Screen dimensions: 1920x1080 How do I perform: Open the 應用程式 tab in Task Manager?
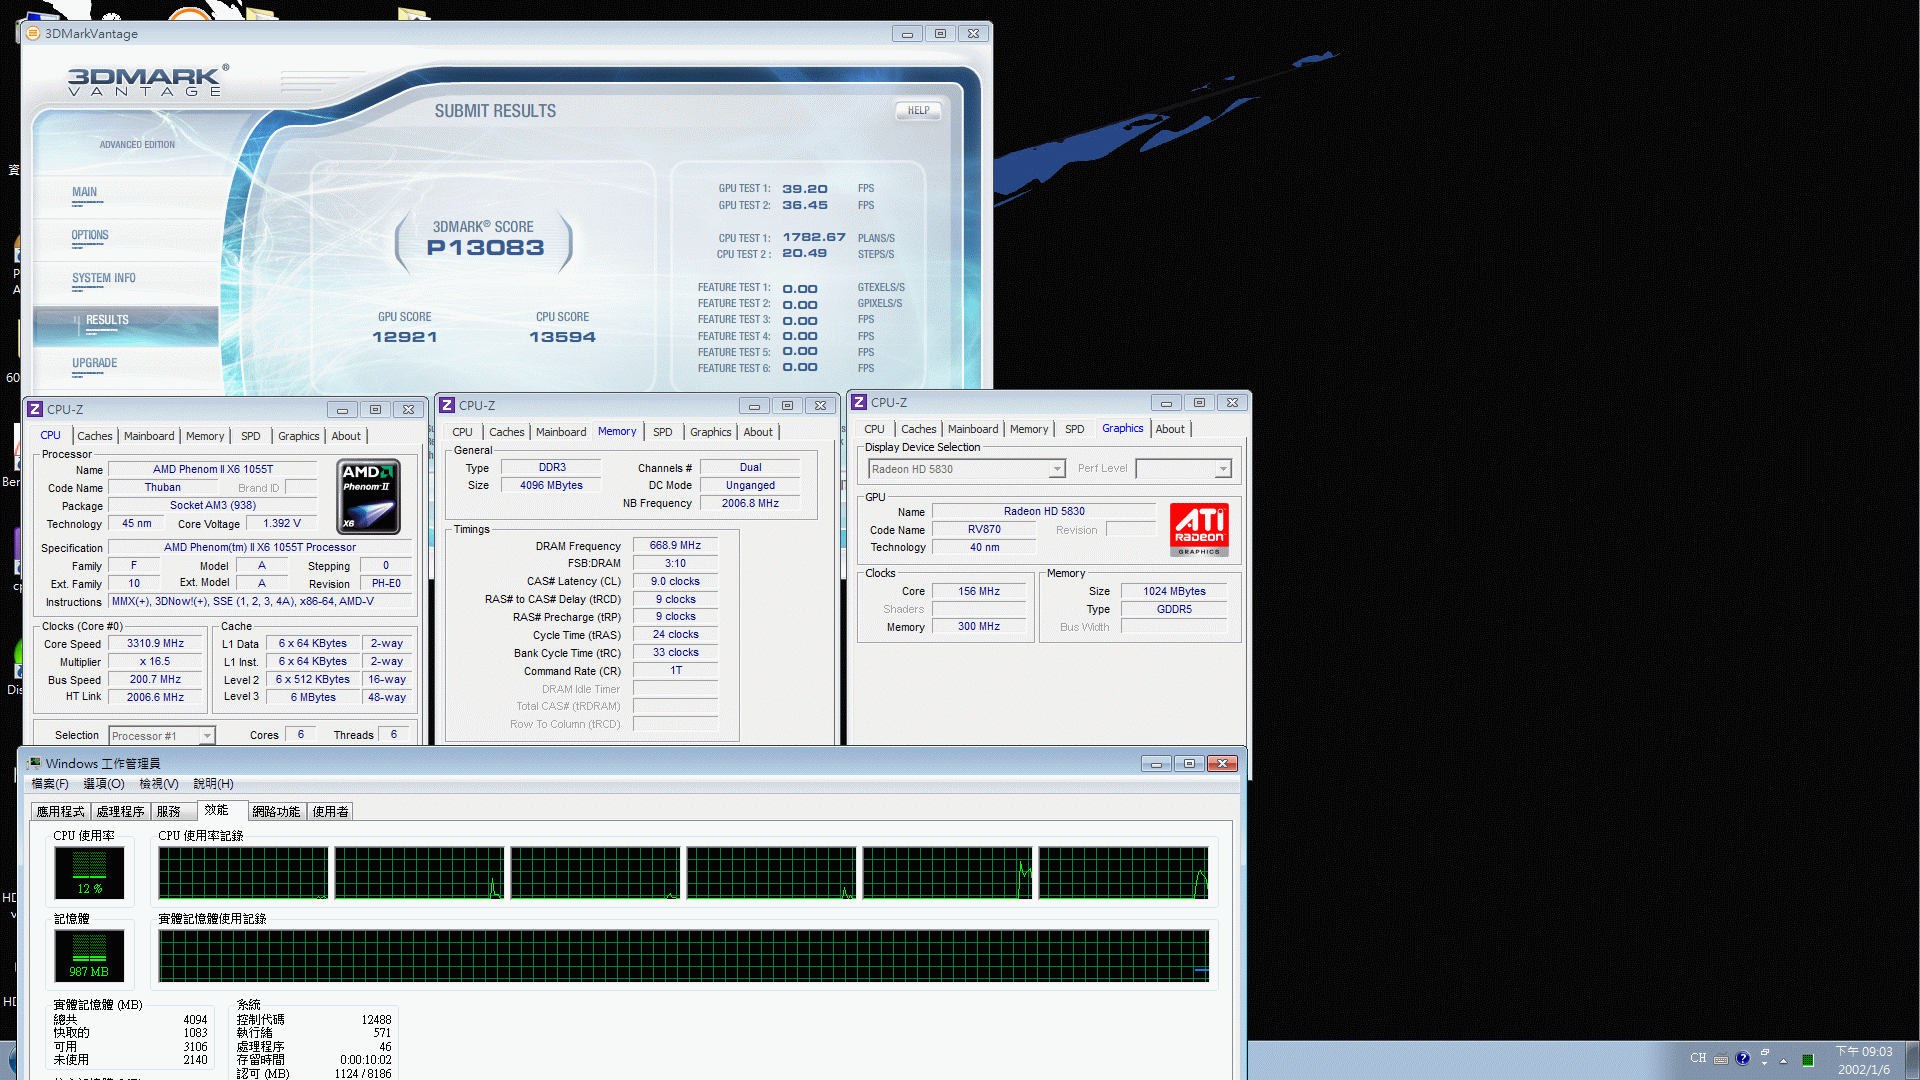[61, 812]
